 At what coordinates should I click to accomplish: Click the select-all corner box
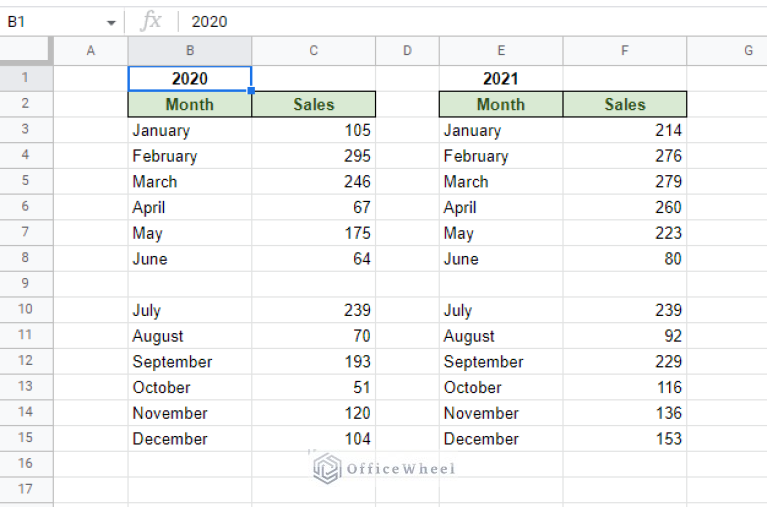[25, 51]
